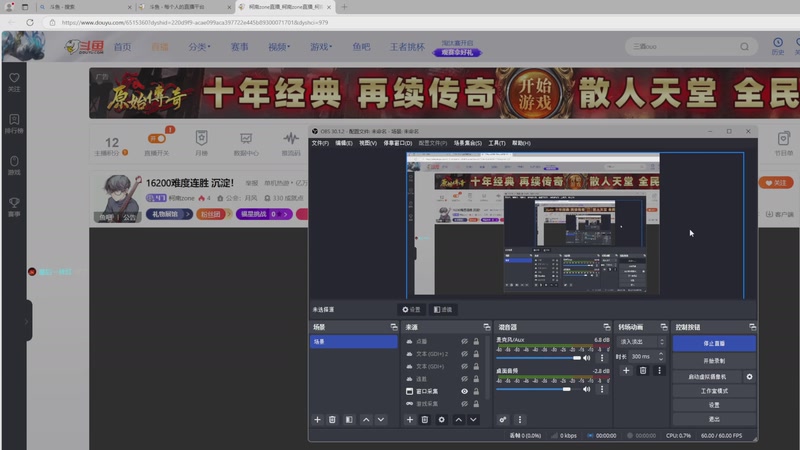The image size is (800, 450).
Task: Toggle Douyu 直播开关 switch
Action: [157, 139]
